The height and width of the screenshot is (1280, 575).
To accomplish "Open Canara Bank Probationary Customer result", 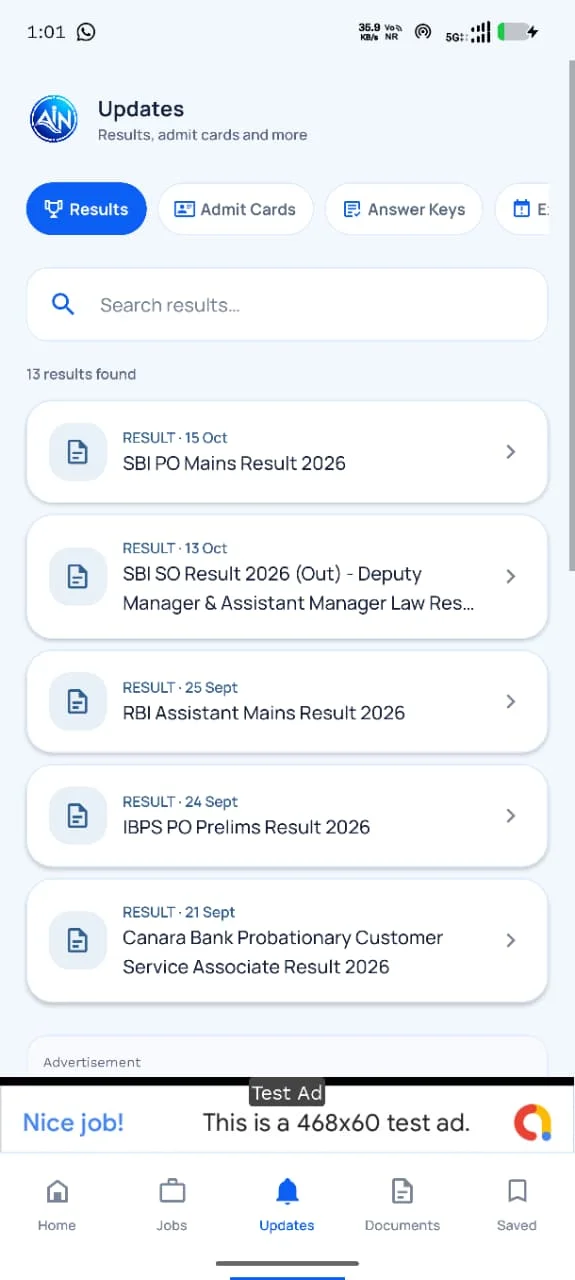I will [x=287, y=941].
